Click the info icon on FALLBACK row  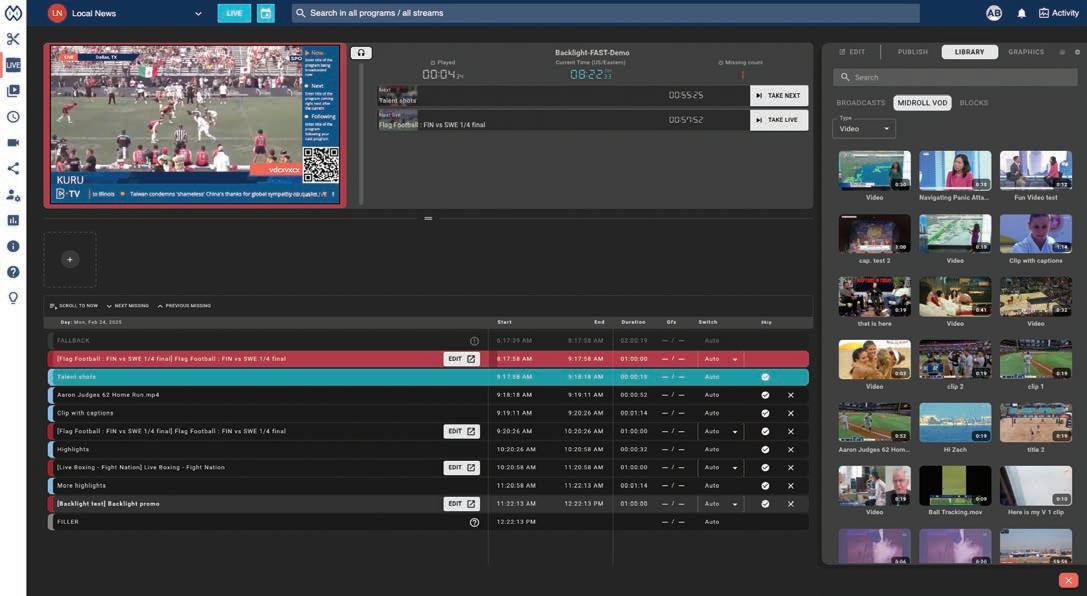[x=474, y=341]
